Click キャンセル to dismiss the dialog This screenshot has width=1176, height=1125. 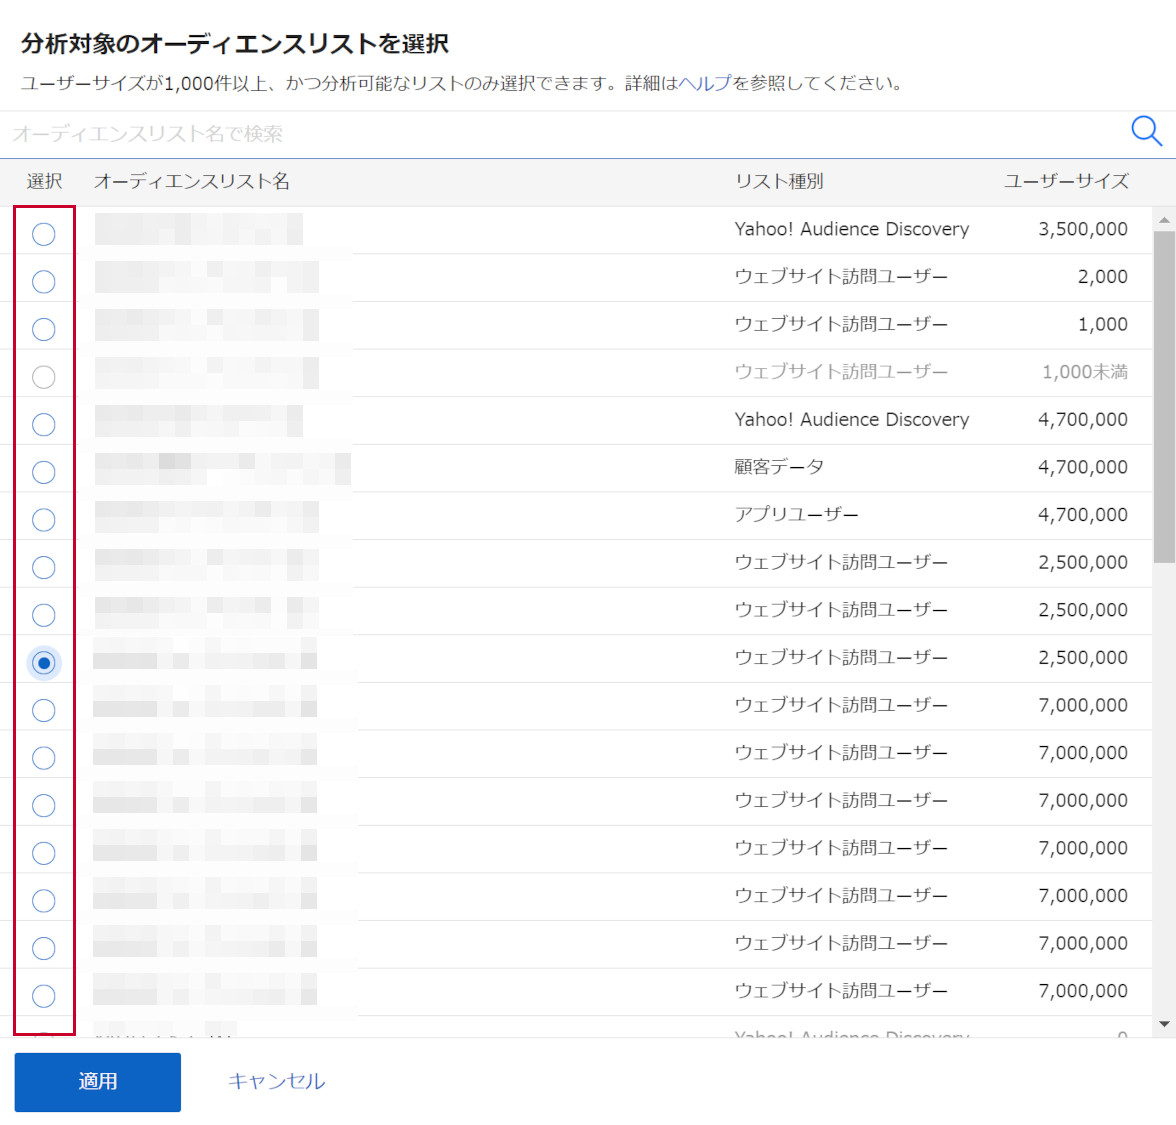click(276, 1081)
